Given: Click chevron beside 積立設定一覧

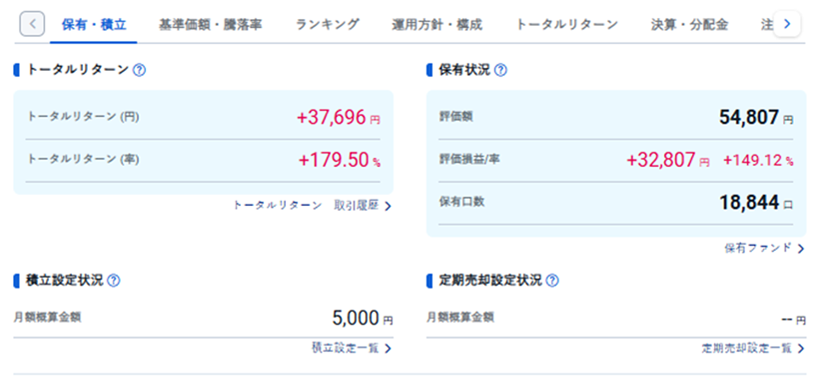Looking at the screenshot, I should (x=388, y=349).
